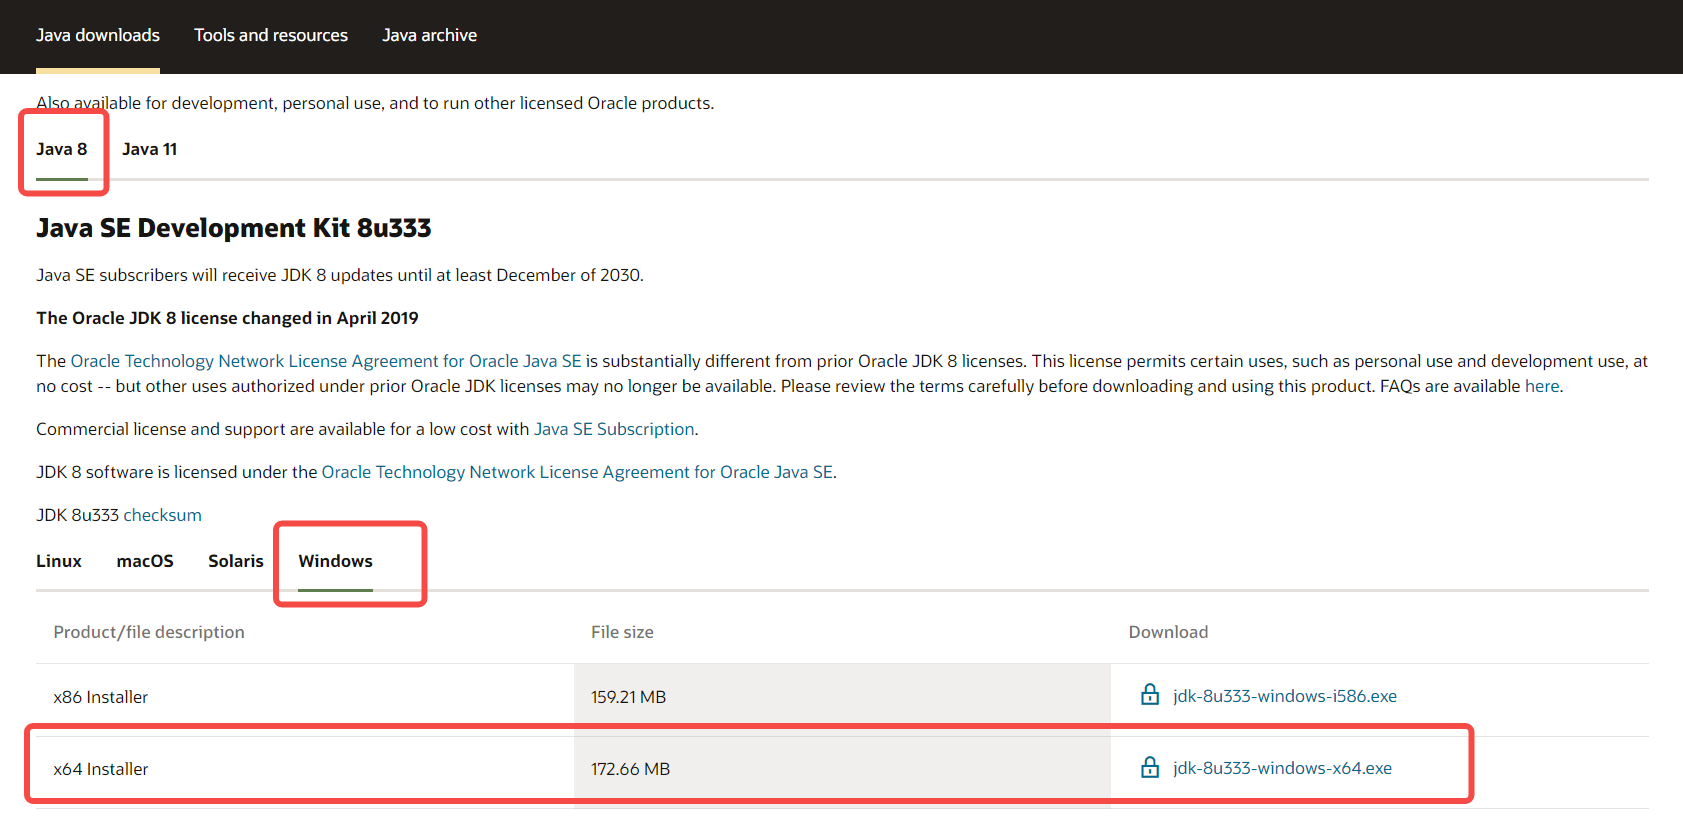
Task: Click the lock icon beside the i586 download
Action: pos(1150,695)
